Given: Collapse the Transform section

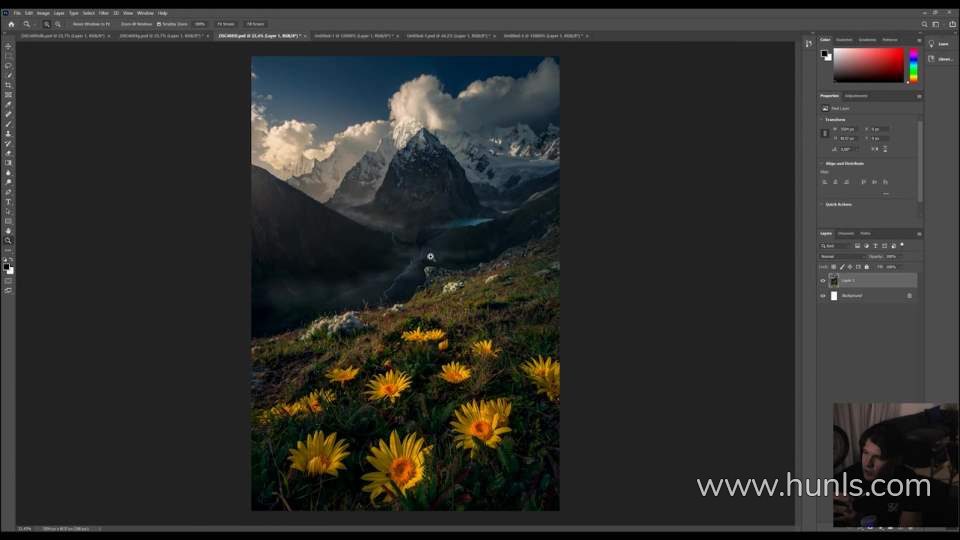Looking at the screenshot, I should tap(822, 120).
